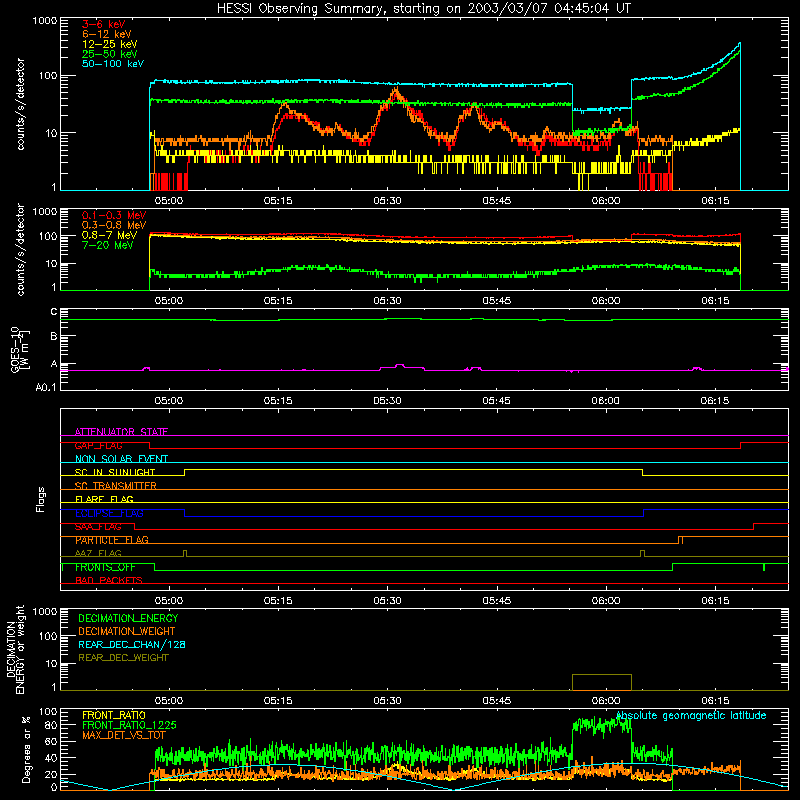Select the SC_TRANSMITTER flag label
Viewport: 800px width, 800px height.
tap(115, 486)
